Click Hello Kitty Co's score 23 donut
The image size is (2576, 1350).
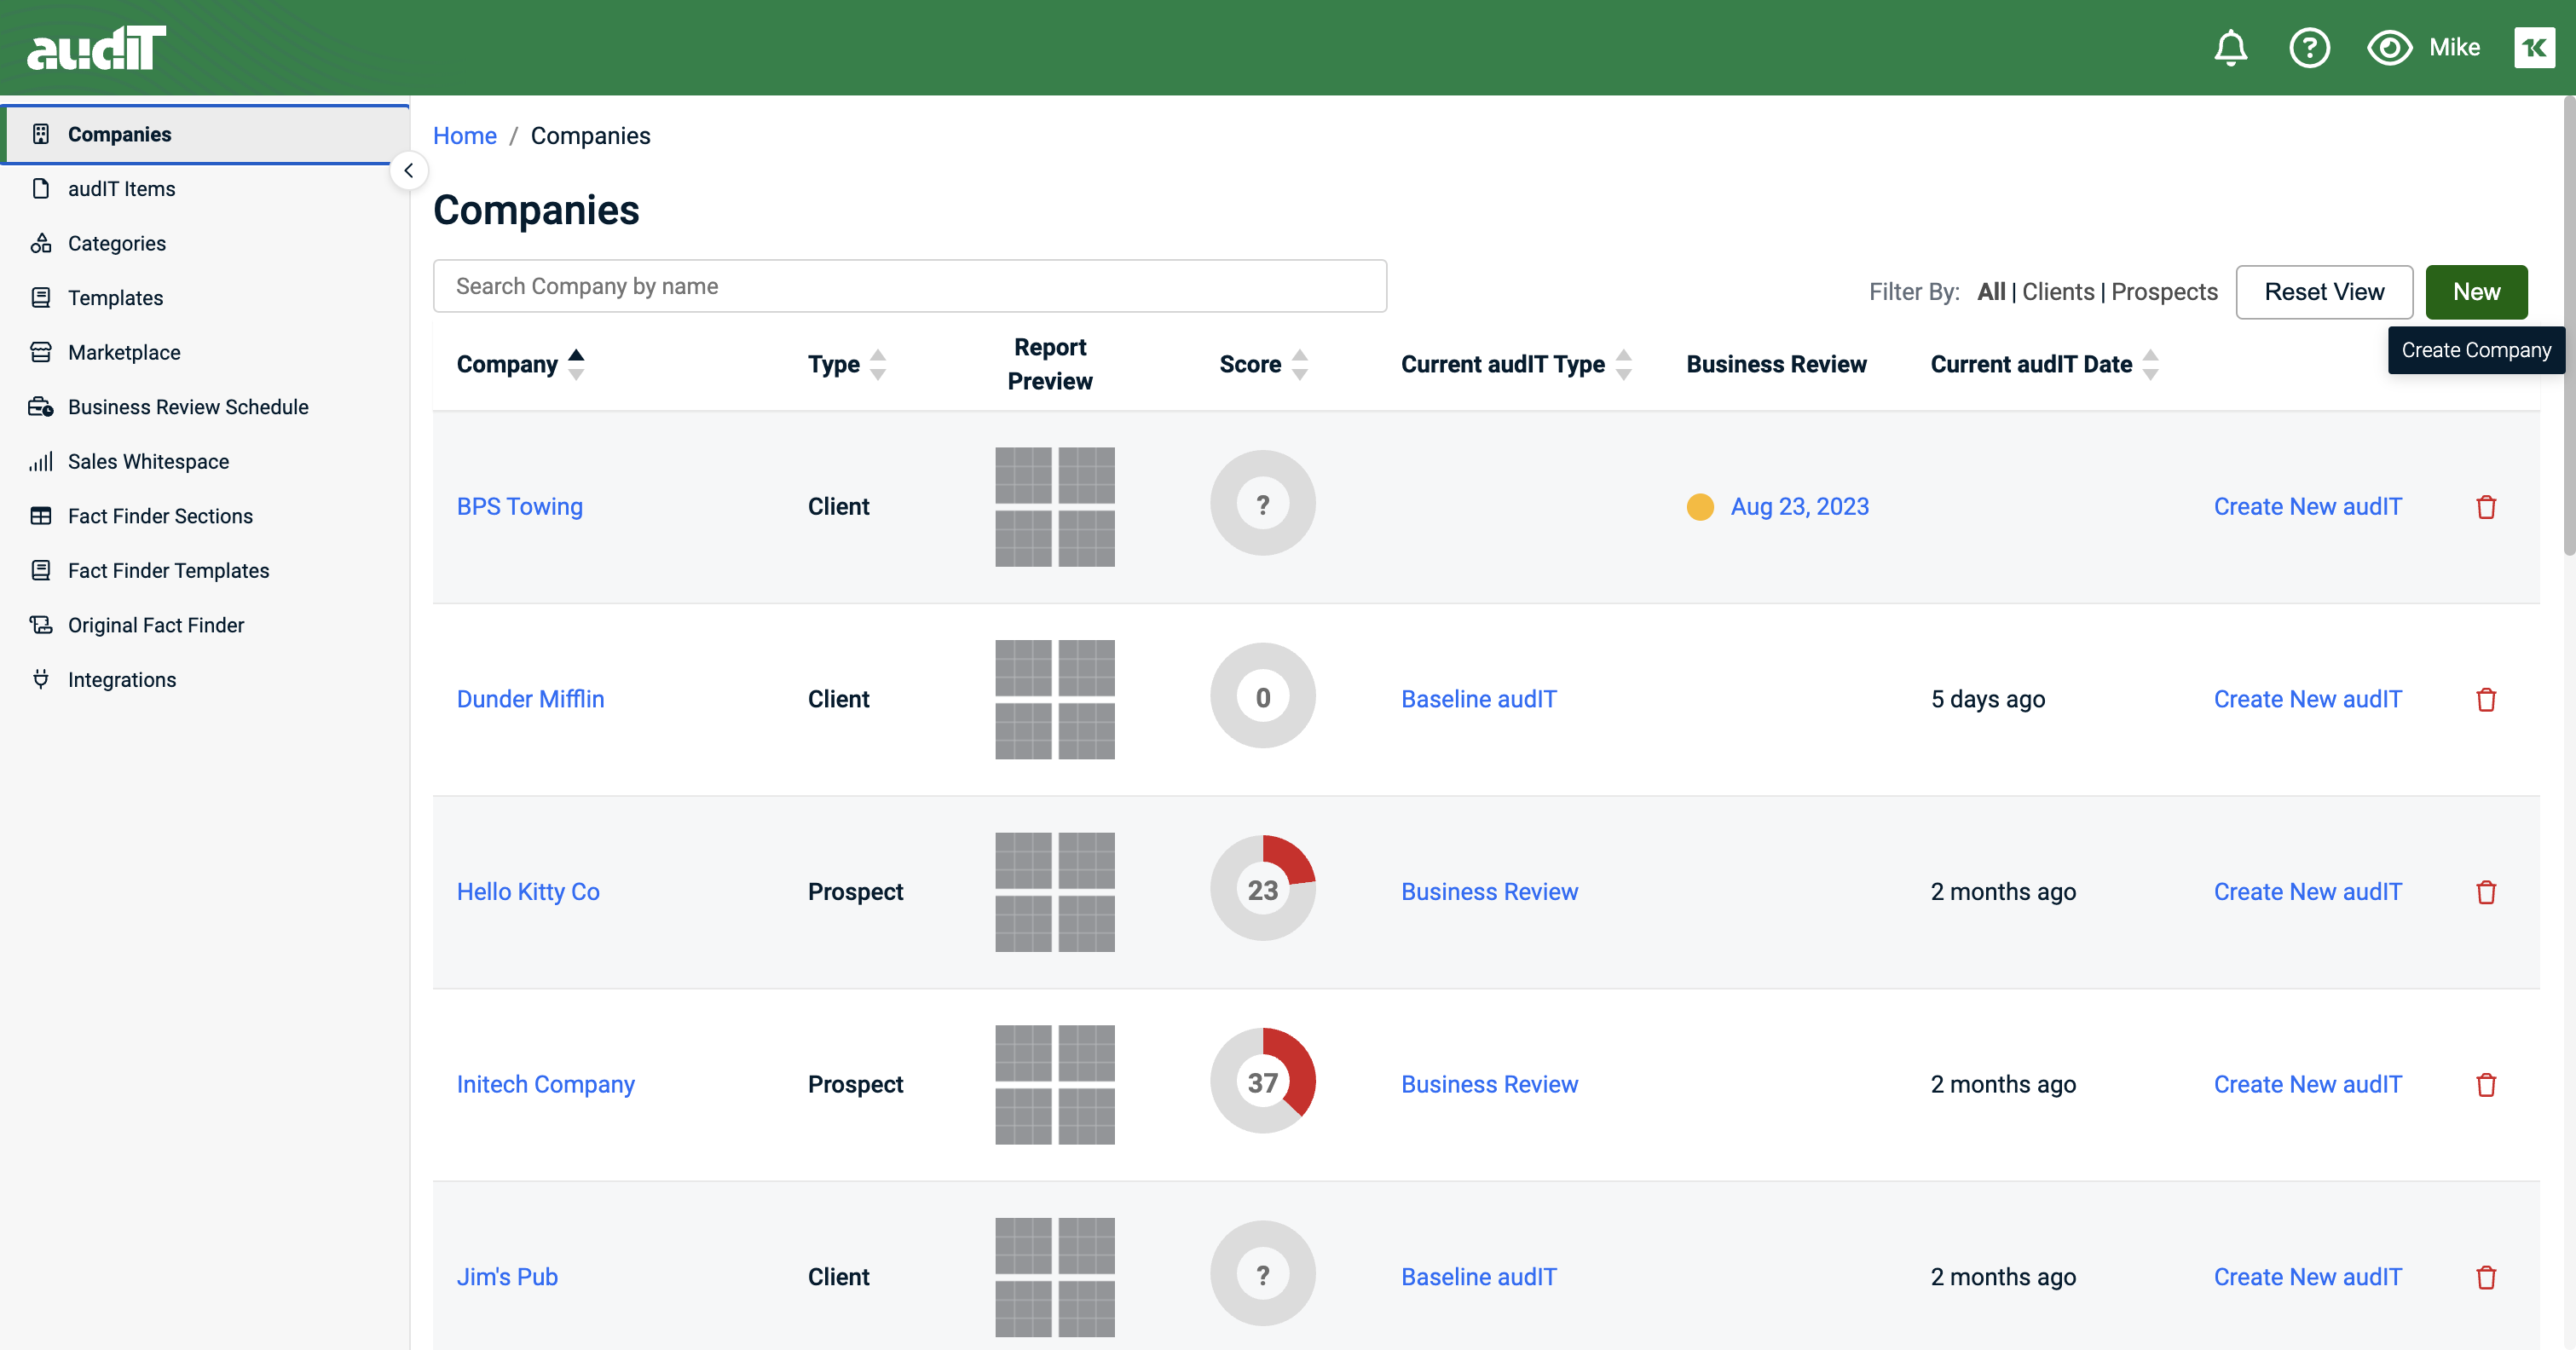[x=1262, y=888]
